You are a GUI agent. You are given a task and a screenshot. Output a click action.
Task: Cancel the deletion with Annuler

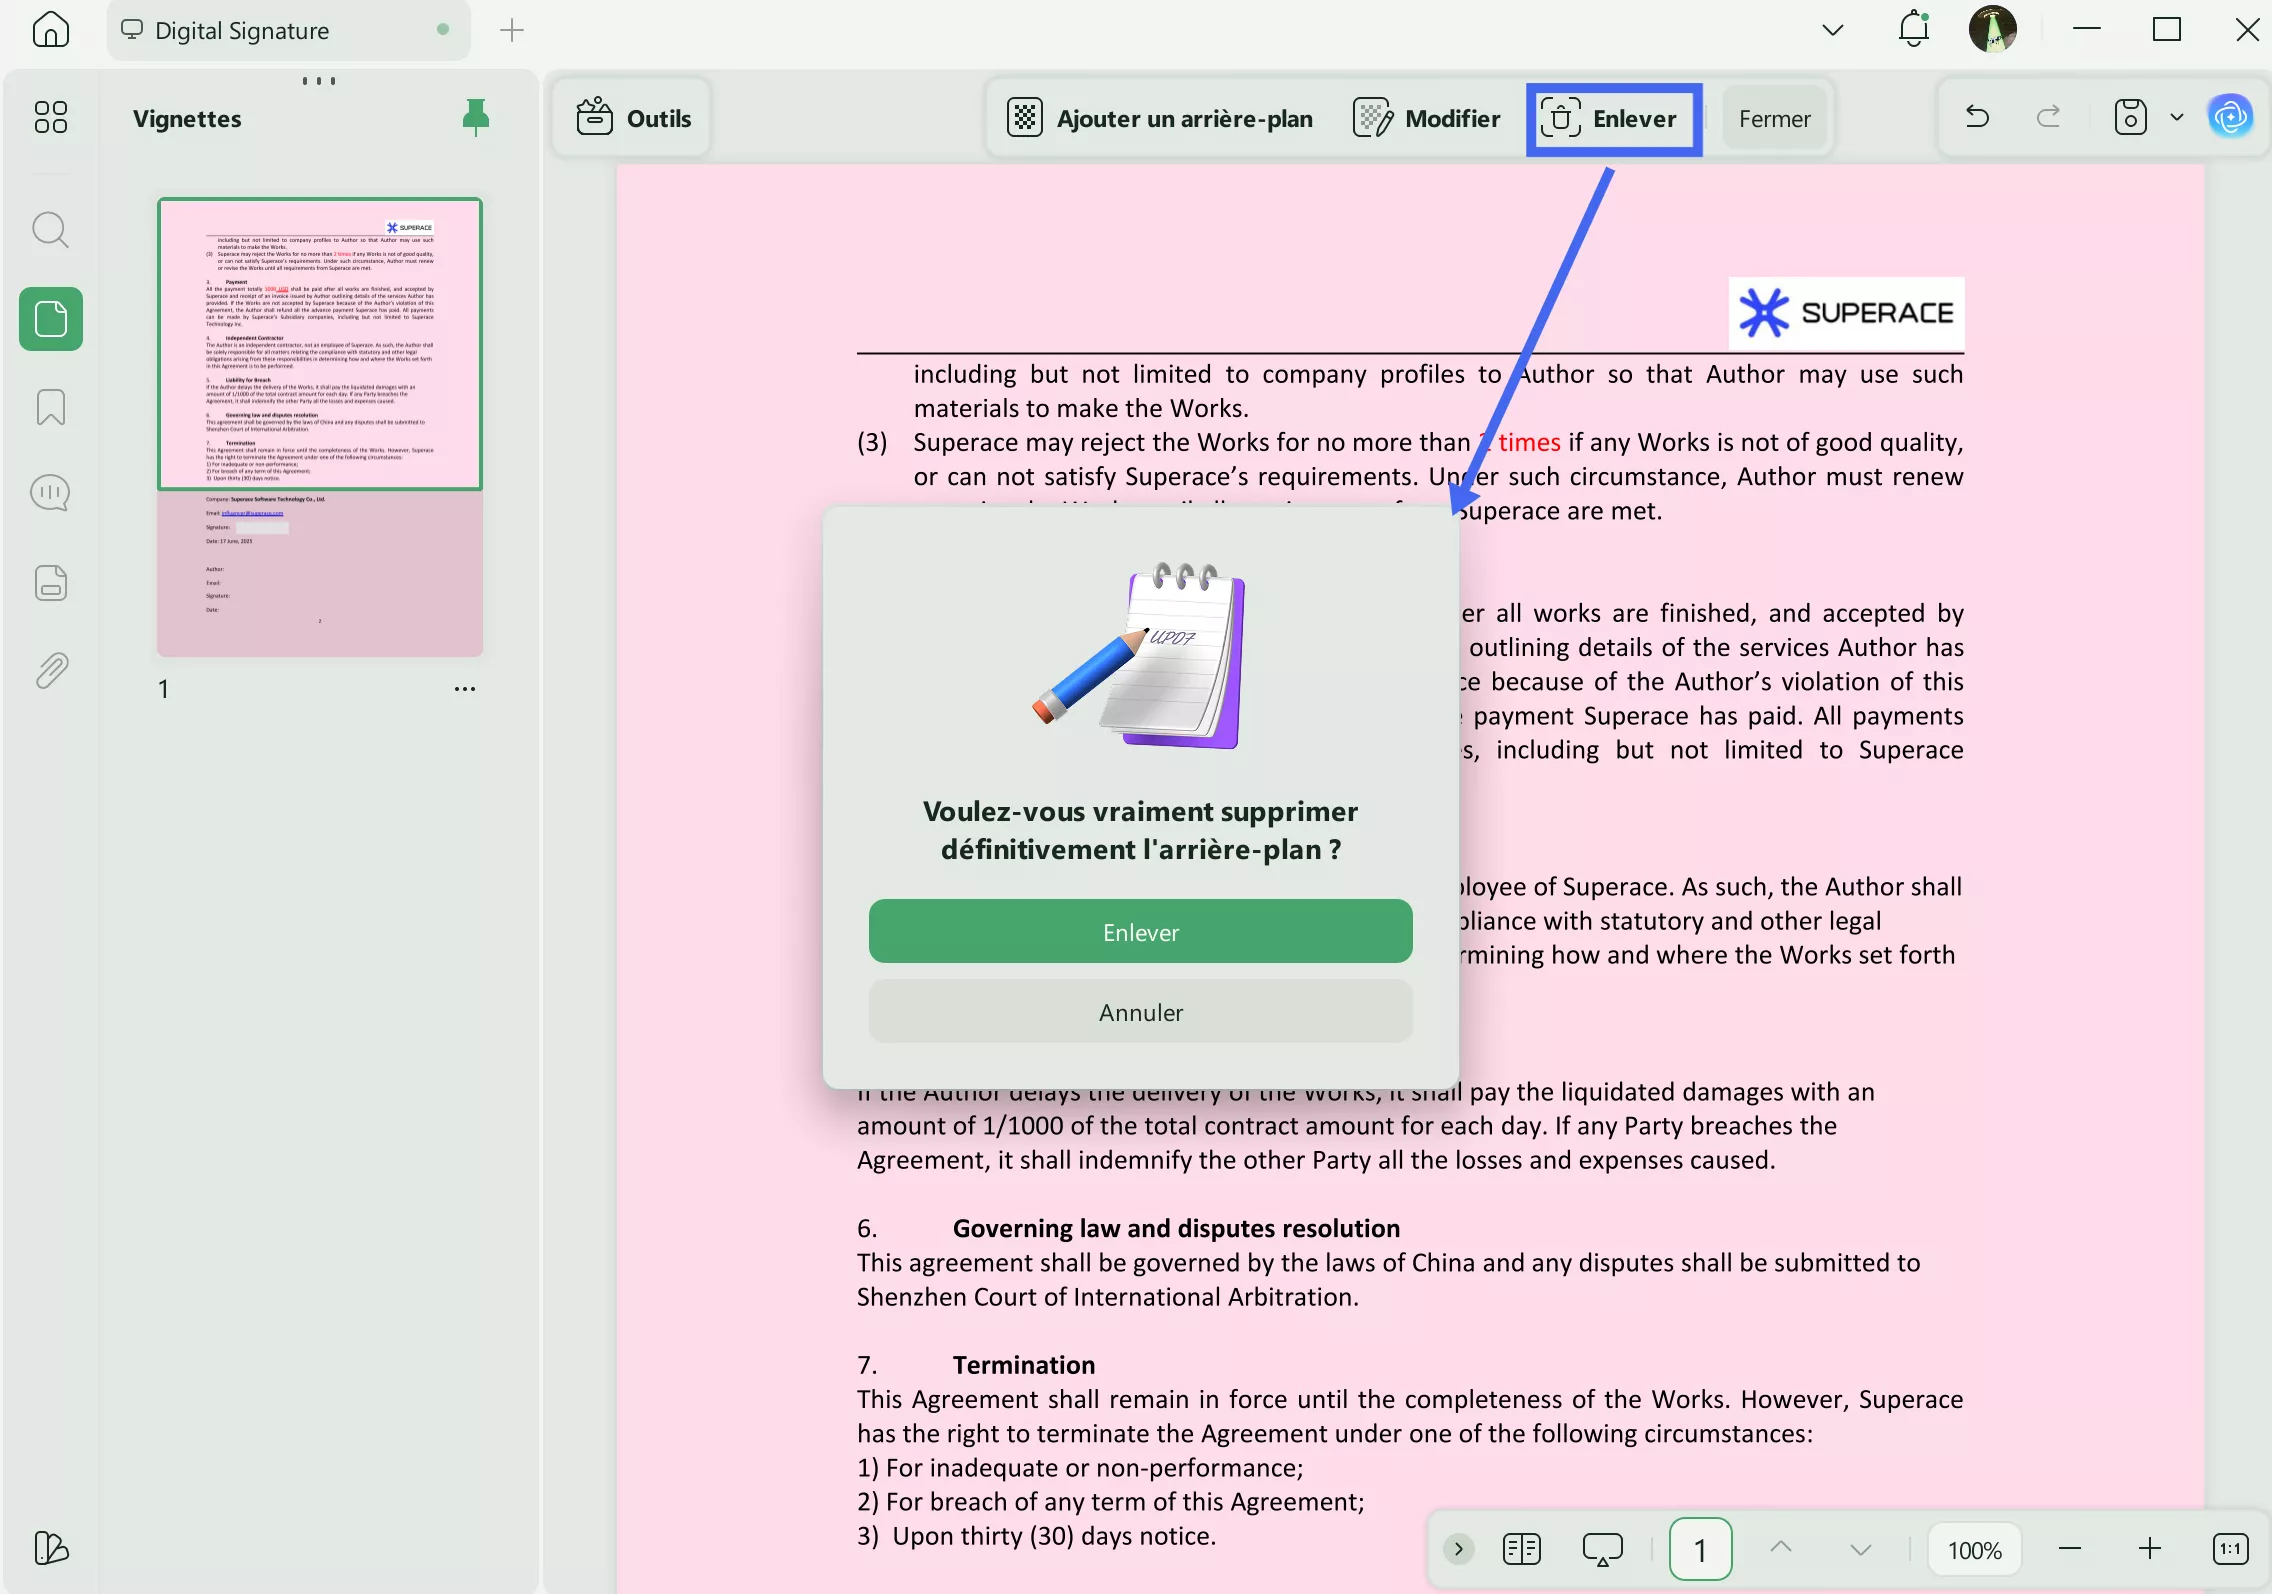1140,1012
